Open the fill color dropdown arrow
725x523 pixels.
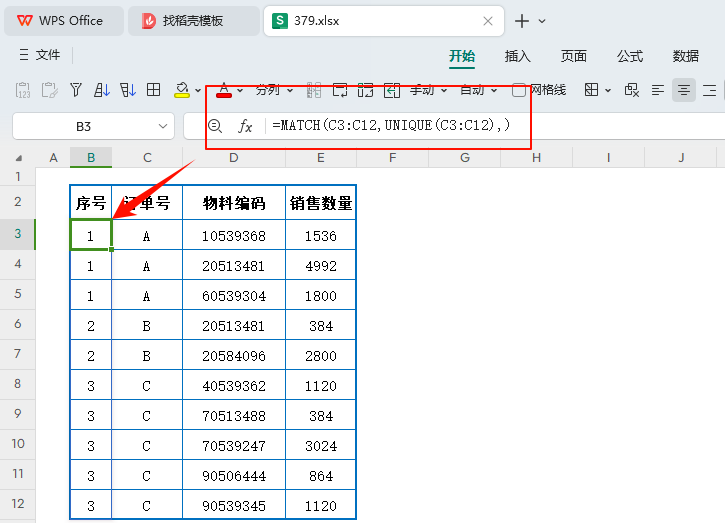coord(198,90)
